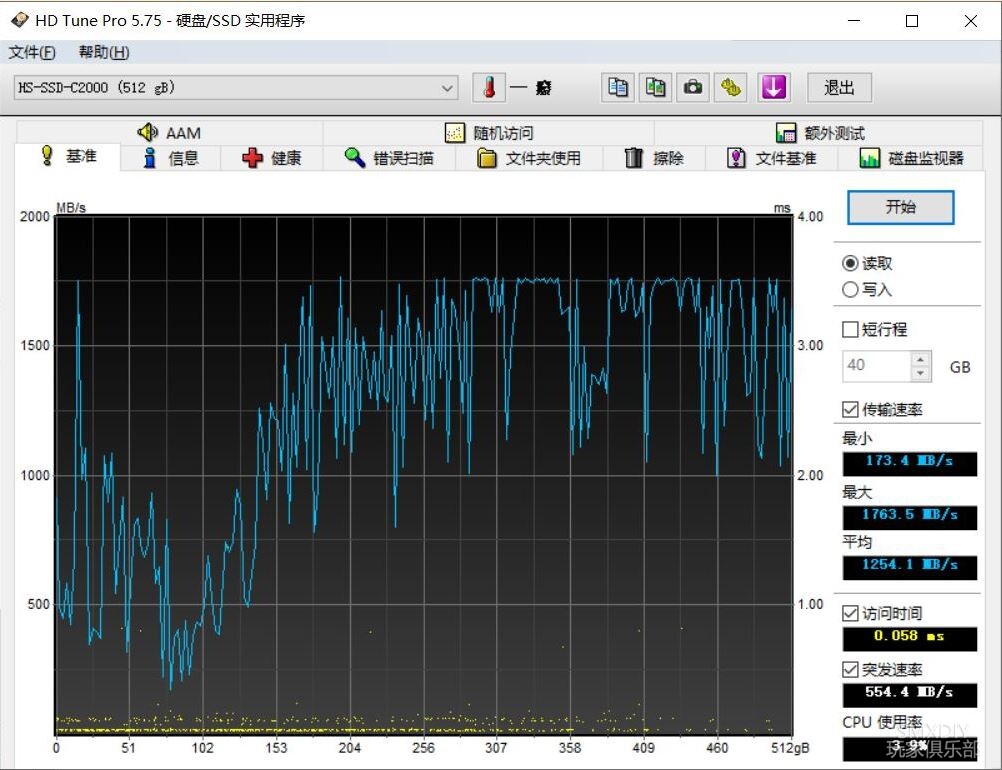The width and height of the screenshot is (1002, 770).
Task: Decrease short stroke GB value
Action: point(920,373)
